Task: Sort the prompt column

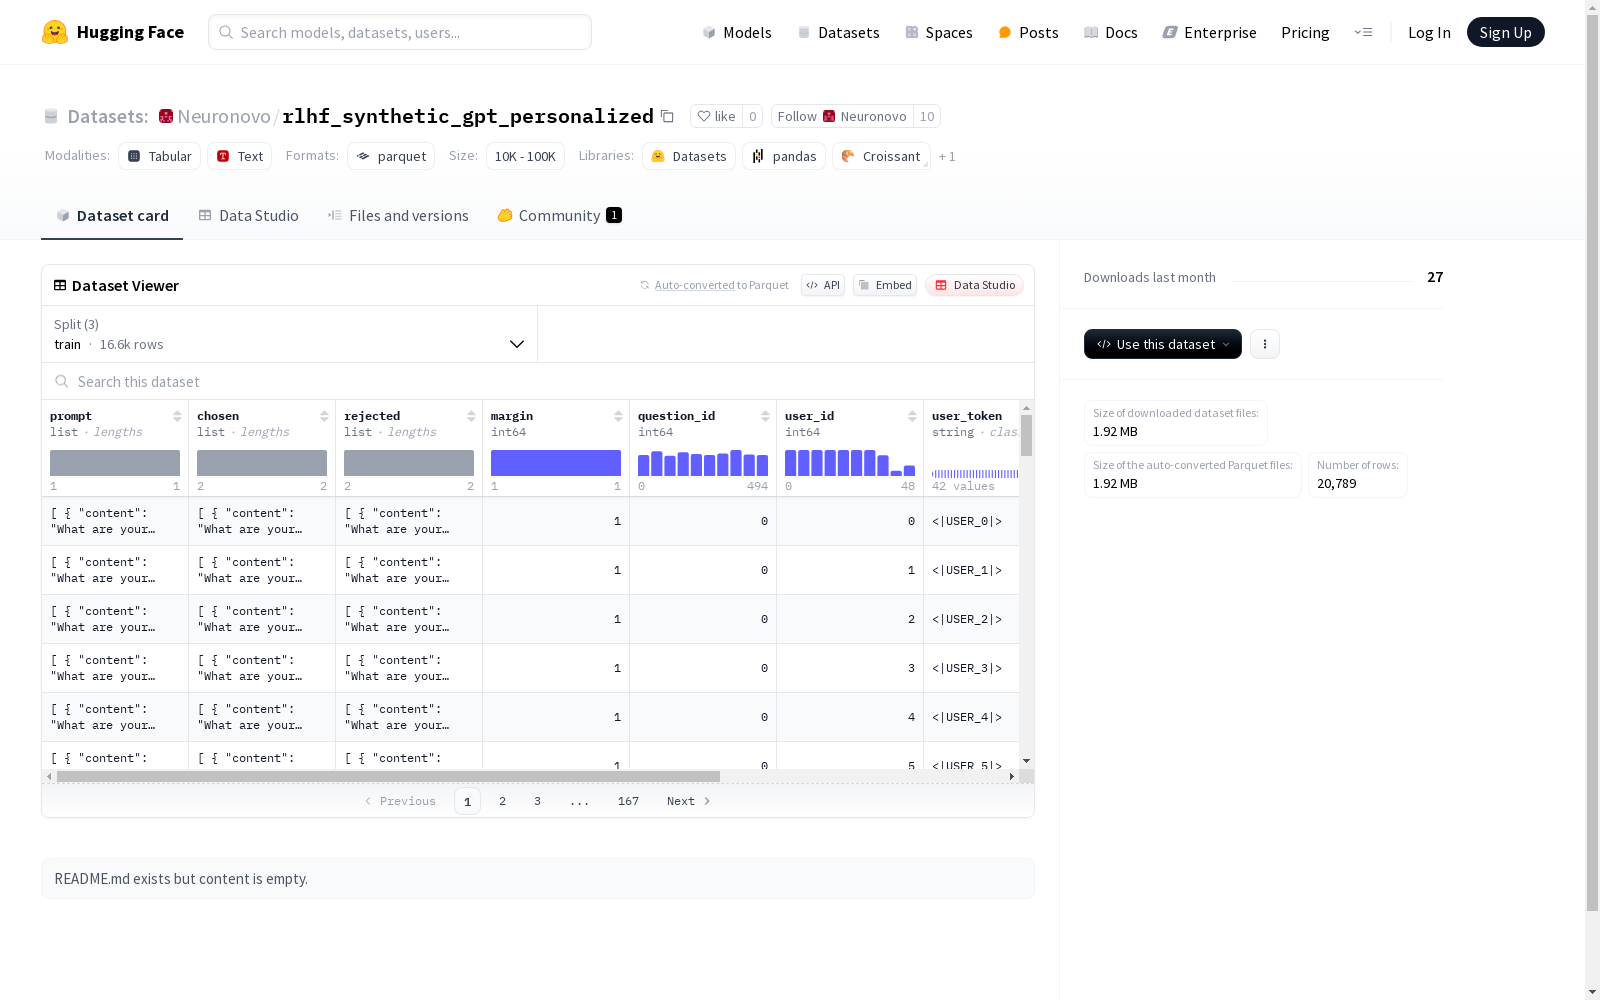Action: tap(177, 416)
